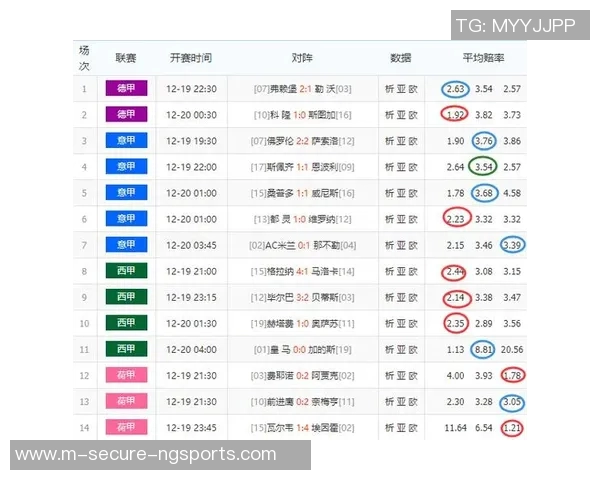Click the 奥萨苏 1:0 match in row 10
The width and height of the screenshot is (600, 480).
click(x=302, y=323)
